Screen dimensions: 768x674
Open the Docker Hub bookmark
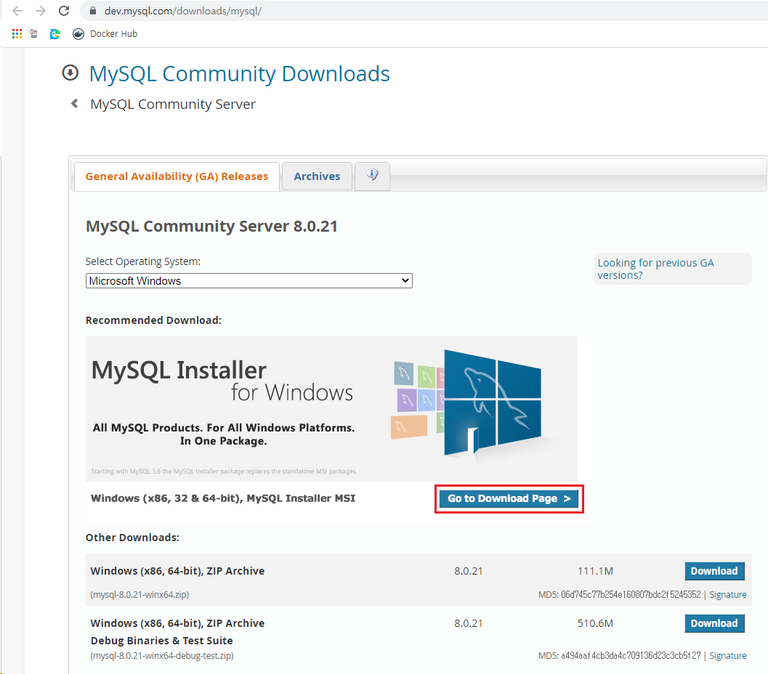[105, 34]
